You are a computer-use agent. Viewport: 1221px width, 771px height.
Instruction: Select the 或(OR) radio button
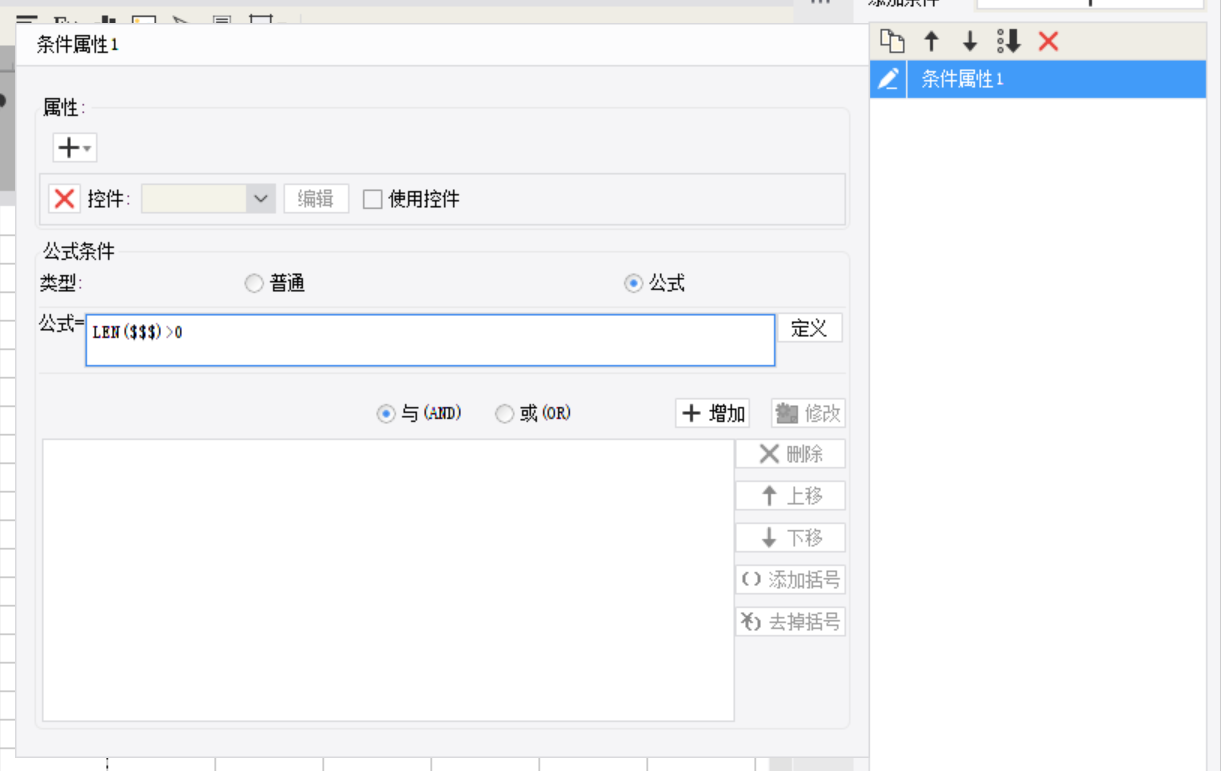[x=505, y=414]
